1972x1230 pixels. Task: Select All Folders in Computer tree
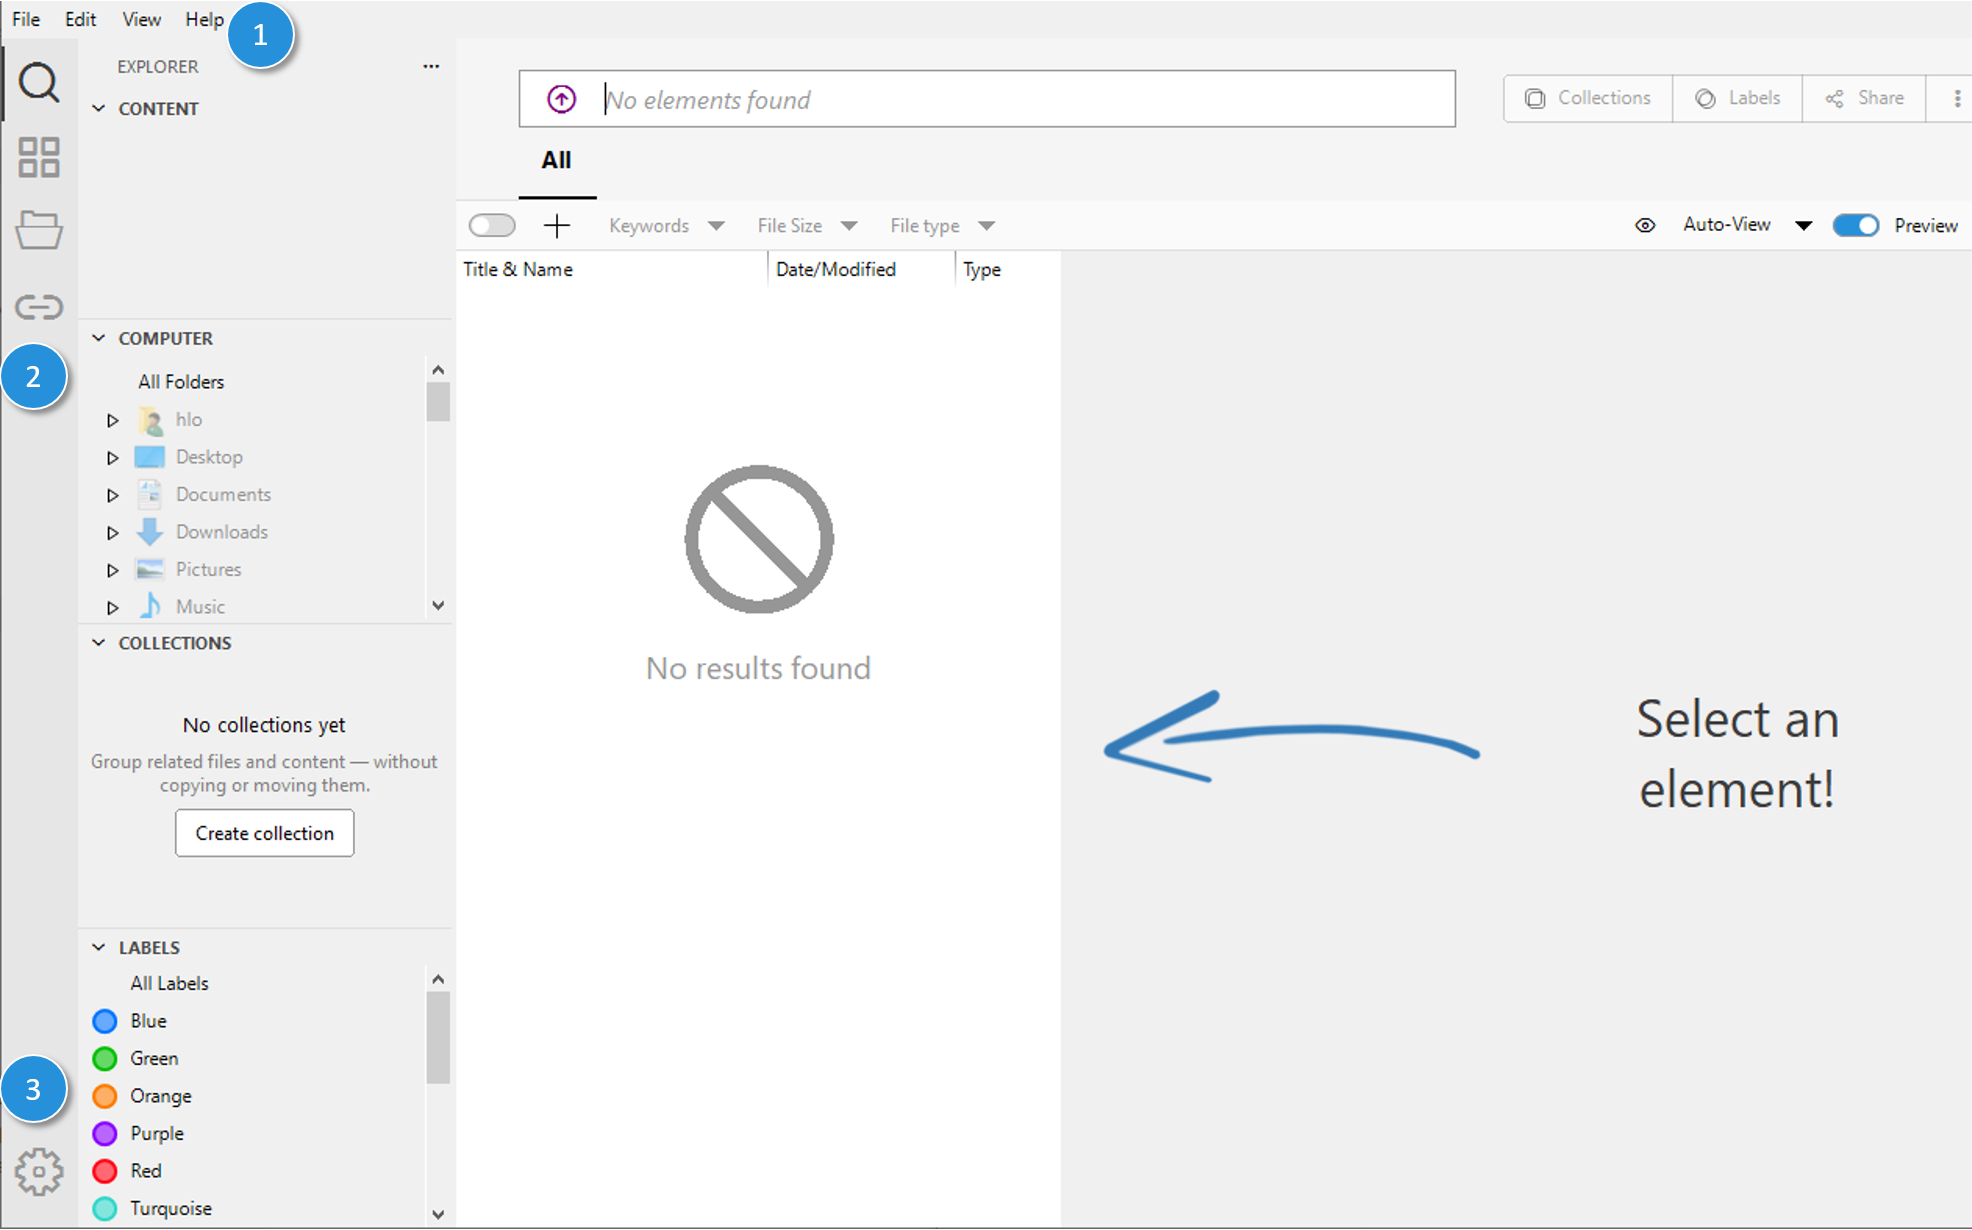pyautogui.click(x=181, y=382)
